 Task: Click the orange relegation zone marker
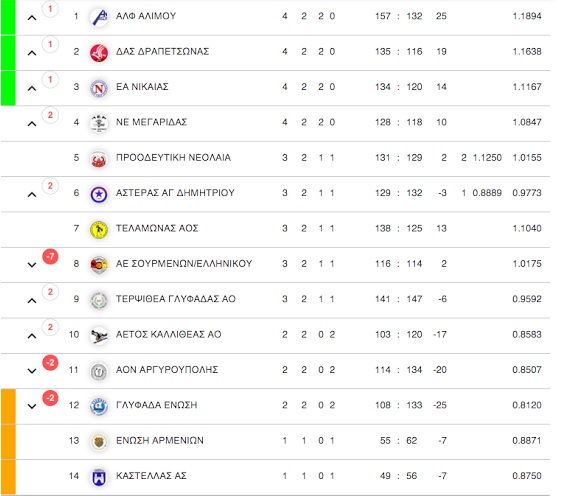click(x=8, y=441)
